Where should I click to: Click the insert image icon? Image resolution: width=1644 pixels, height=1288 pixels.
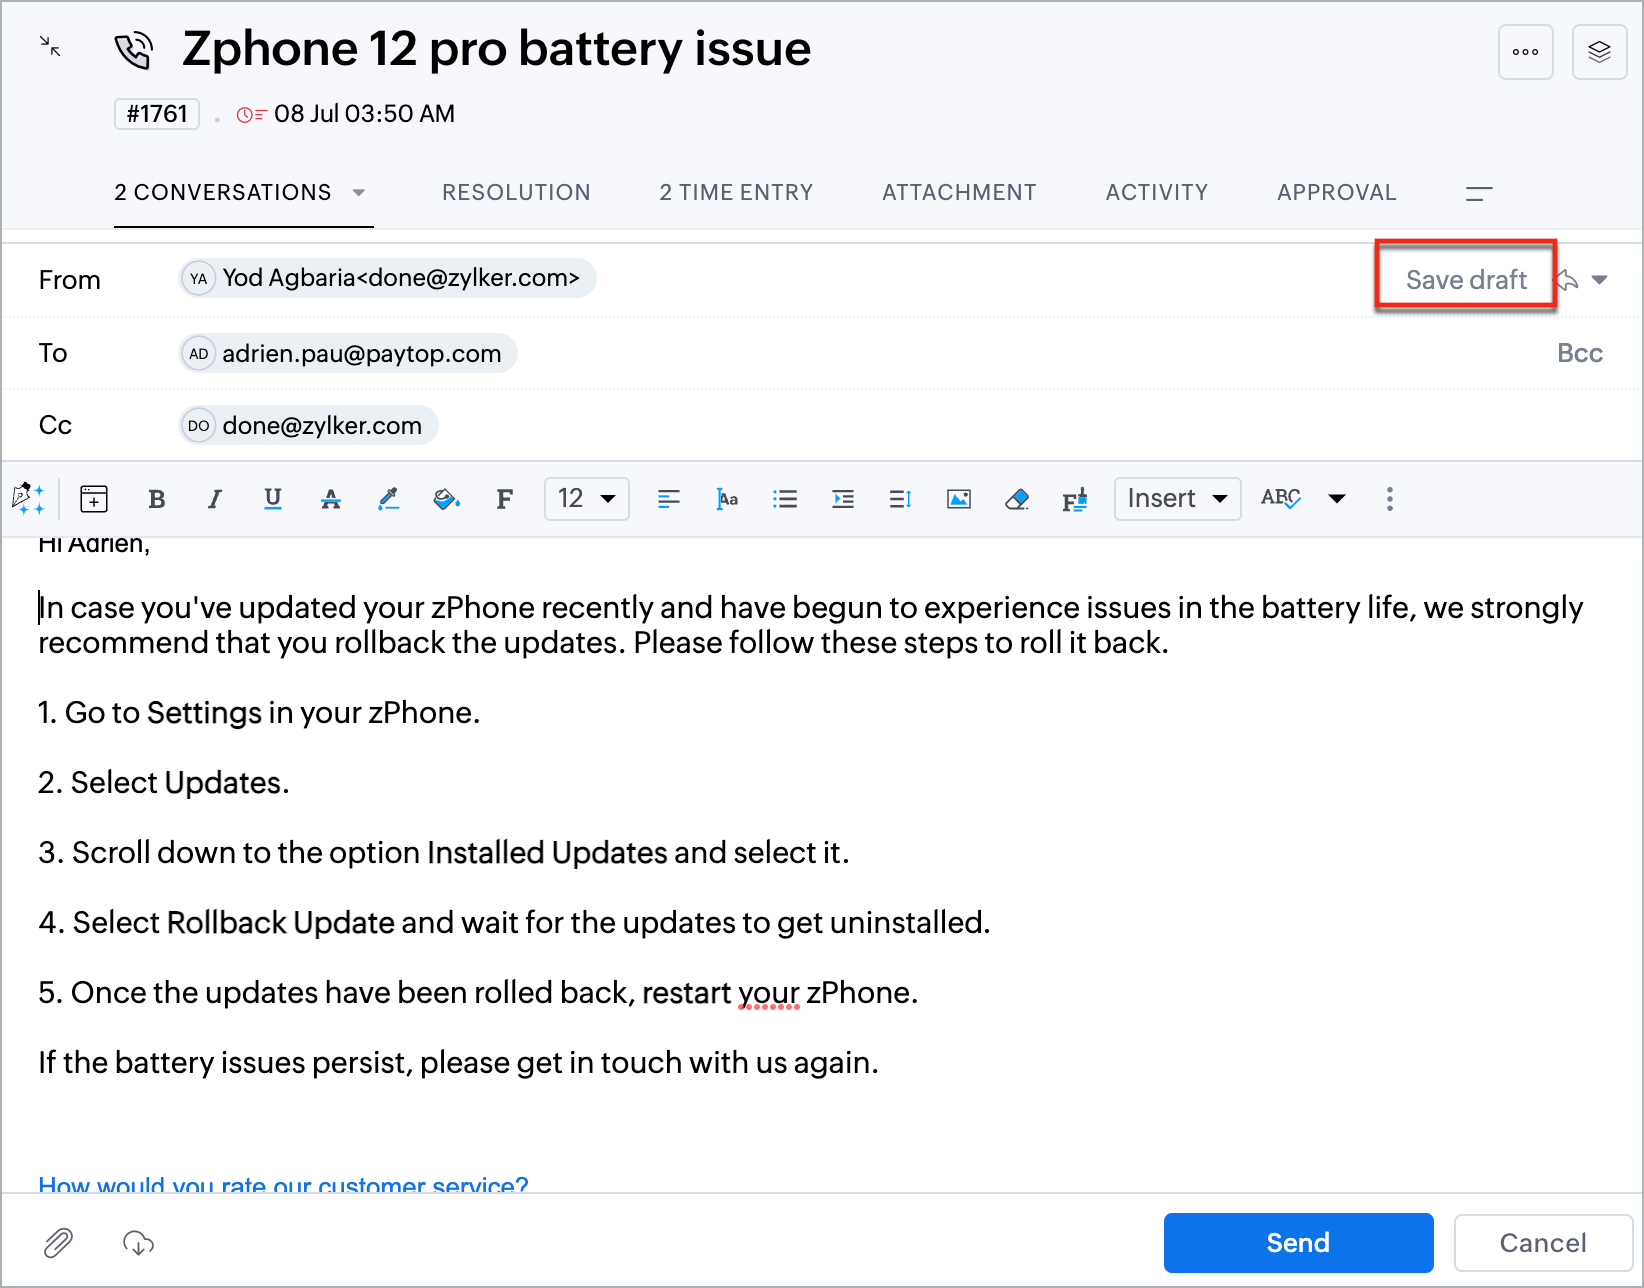coord(958,499)
